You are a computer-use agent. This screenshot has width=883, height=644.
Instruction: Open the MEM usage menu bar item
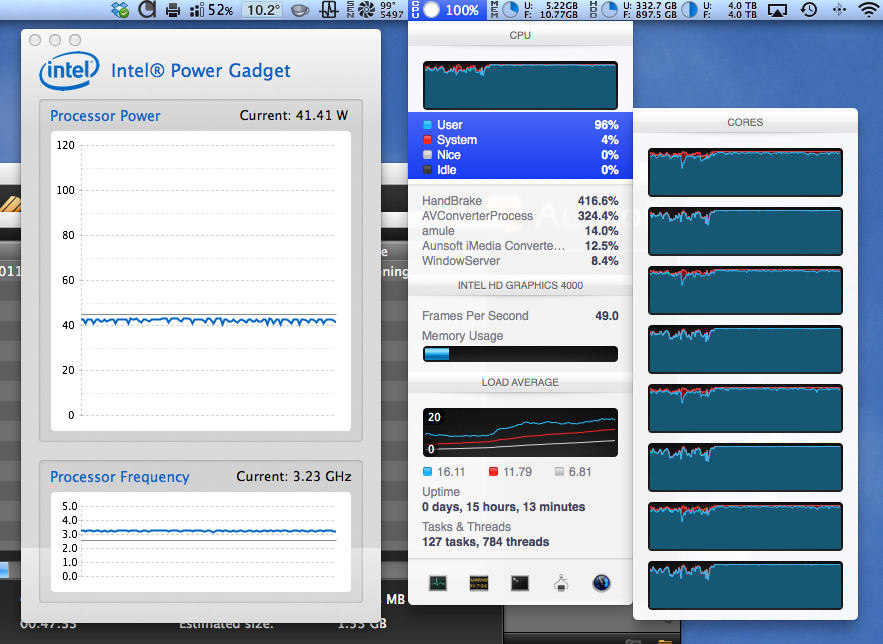[x=534, y=10]
